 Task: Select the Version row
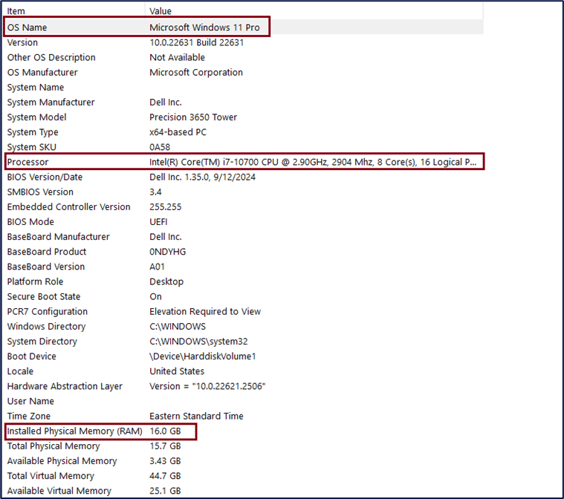point(243,42)
